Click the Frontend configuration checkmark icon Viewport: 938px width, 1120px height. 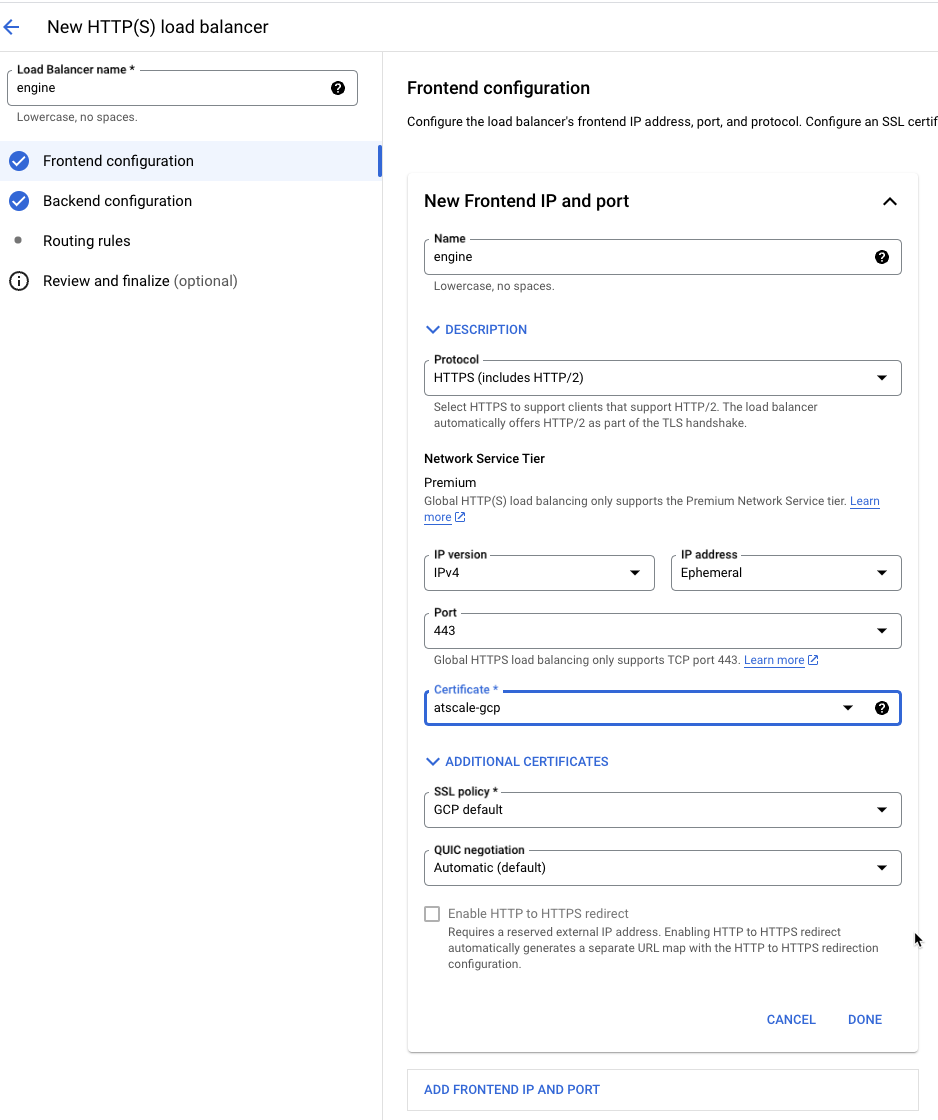[x=19, y=161]
